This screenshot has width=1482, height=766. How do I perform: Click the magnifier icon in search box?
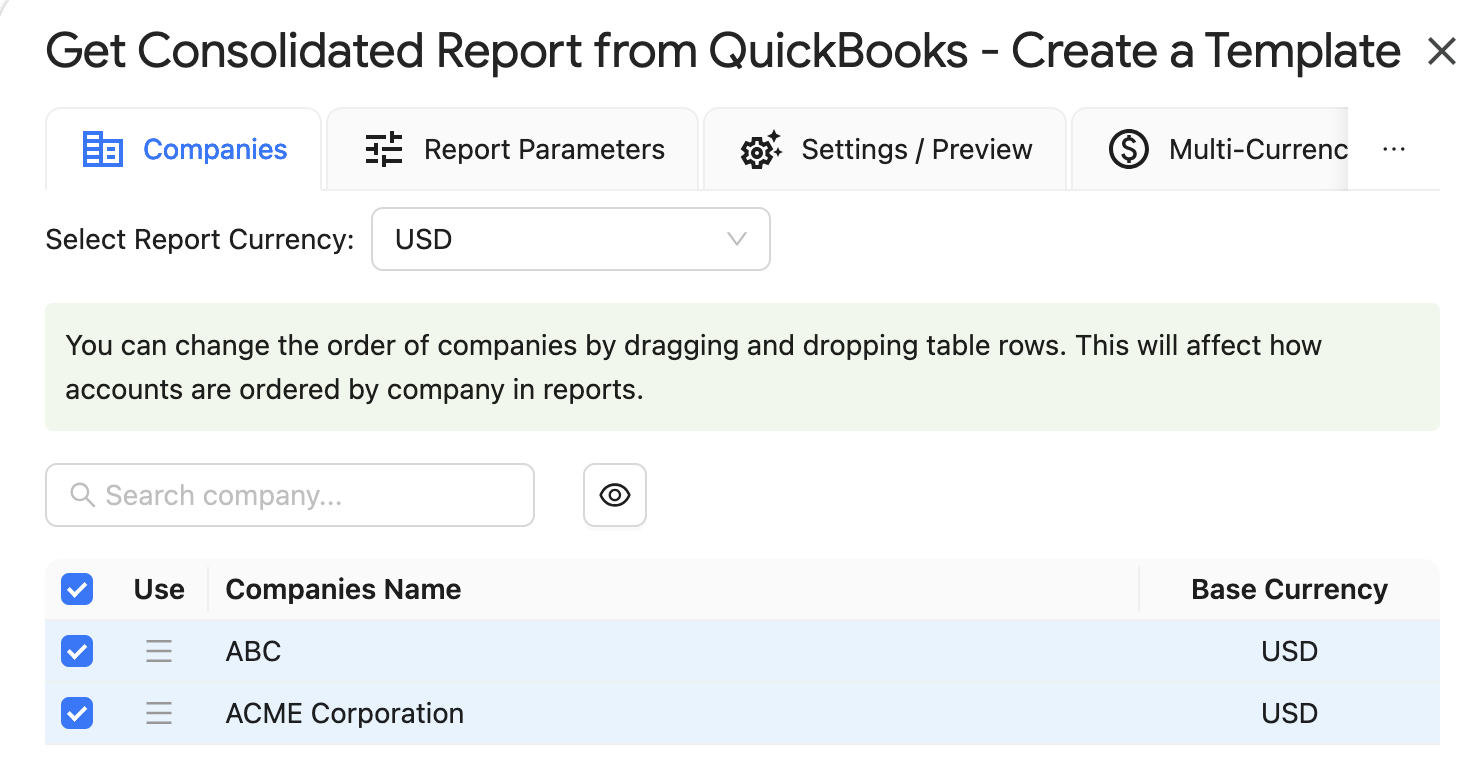coord(83,495)
